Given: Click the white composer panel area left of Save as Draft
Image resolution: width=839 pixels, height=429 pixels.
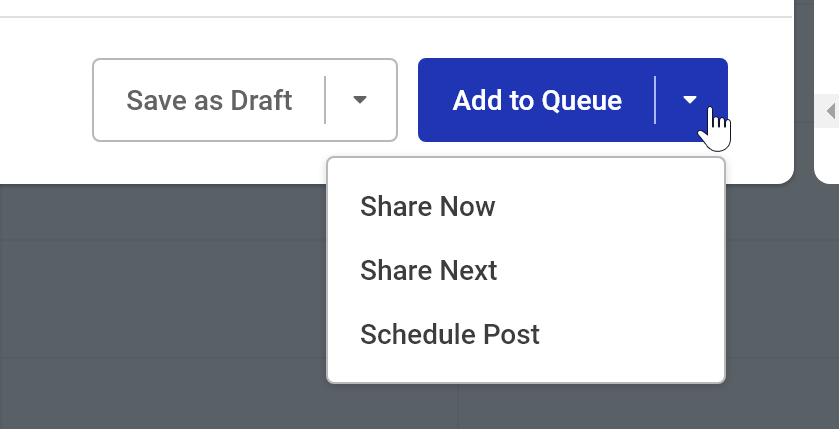Looking at the screenshot, I should (x=45, y=100).
